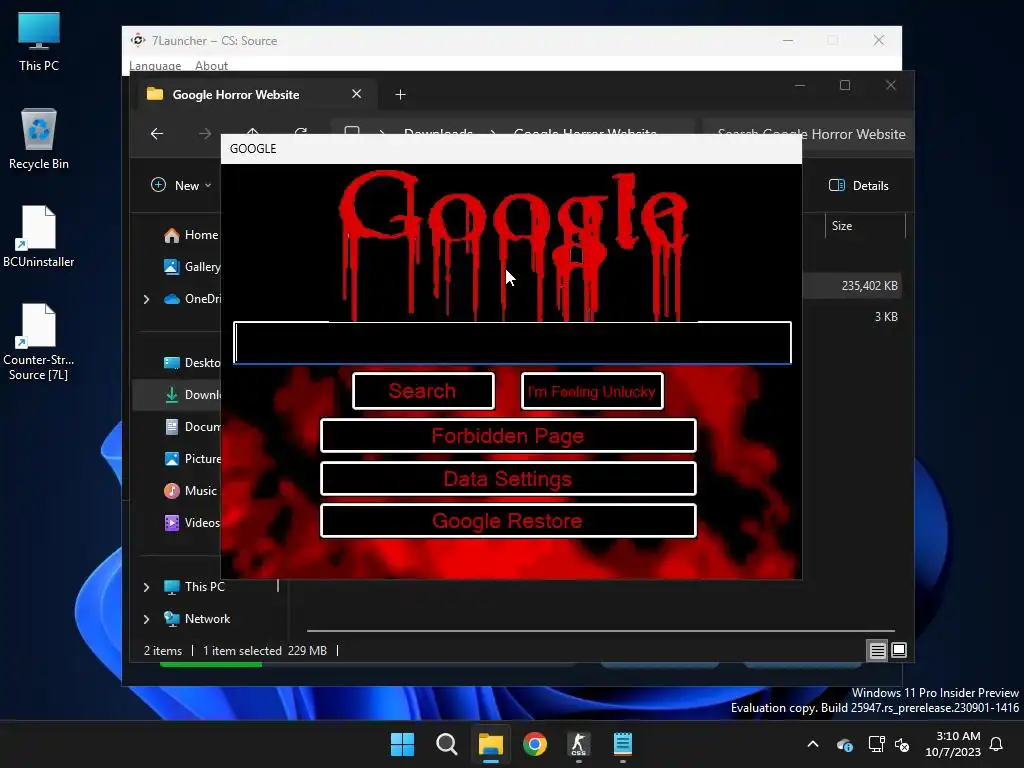1024x768 pixels.
Task: Open the notifications bell icon
Action: tap(997, 744)
